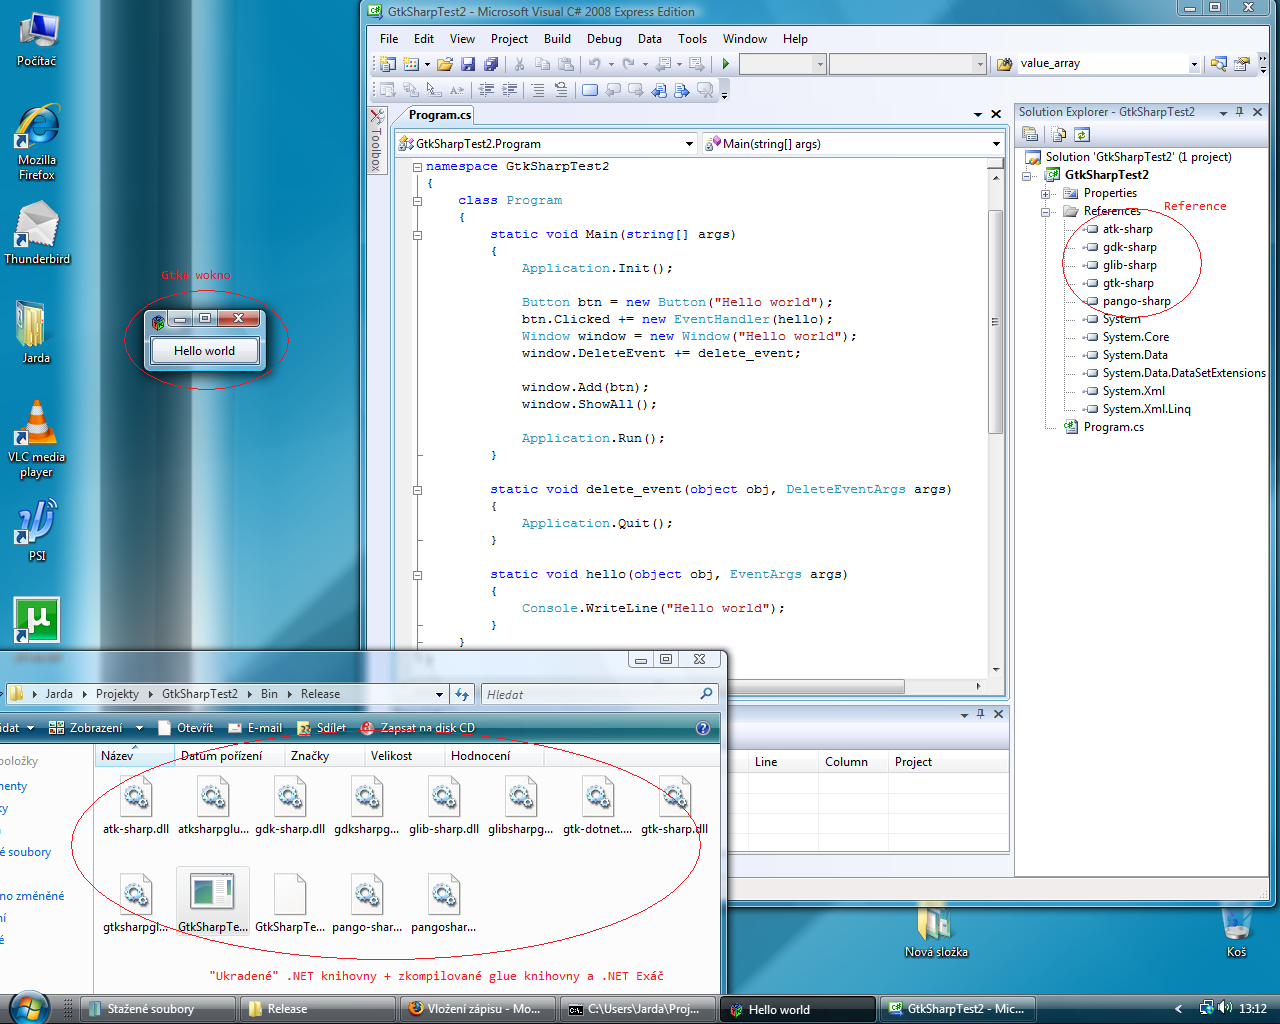Viewport: 1280px width, 1024px height.
Task: Collapse the Main method code region
Action: [417, 235]
